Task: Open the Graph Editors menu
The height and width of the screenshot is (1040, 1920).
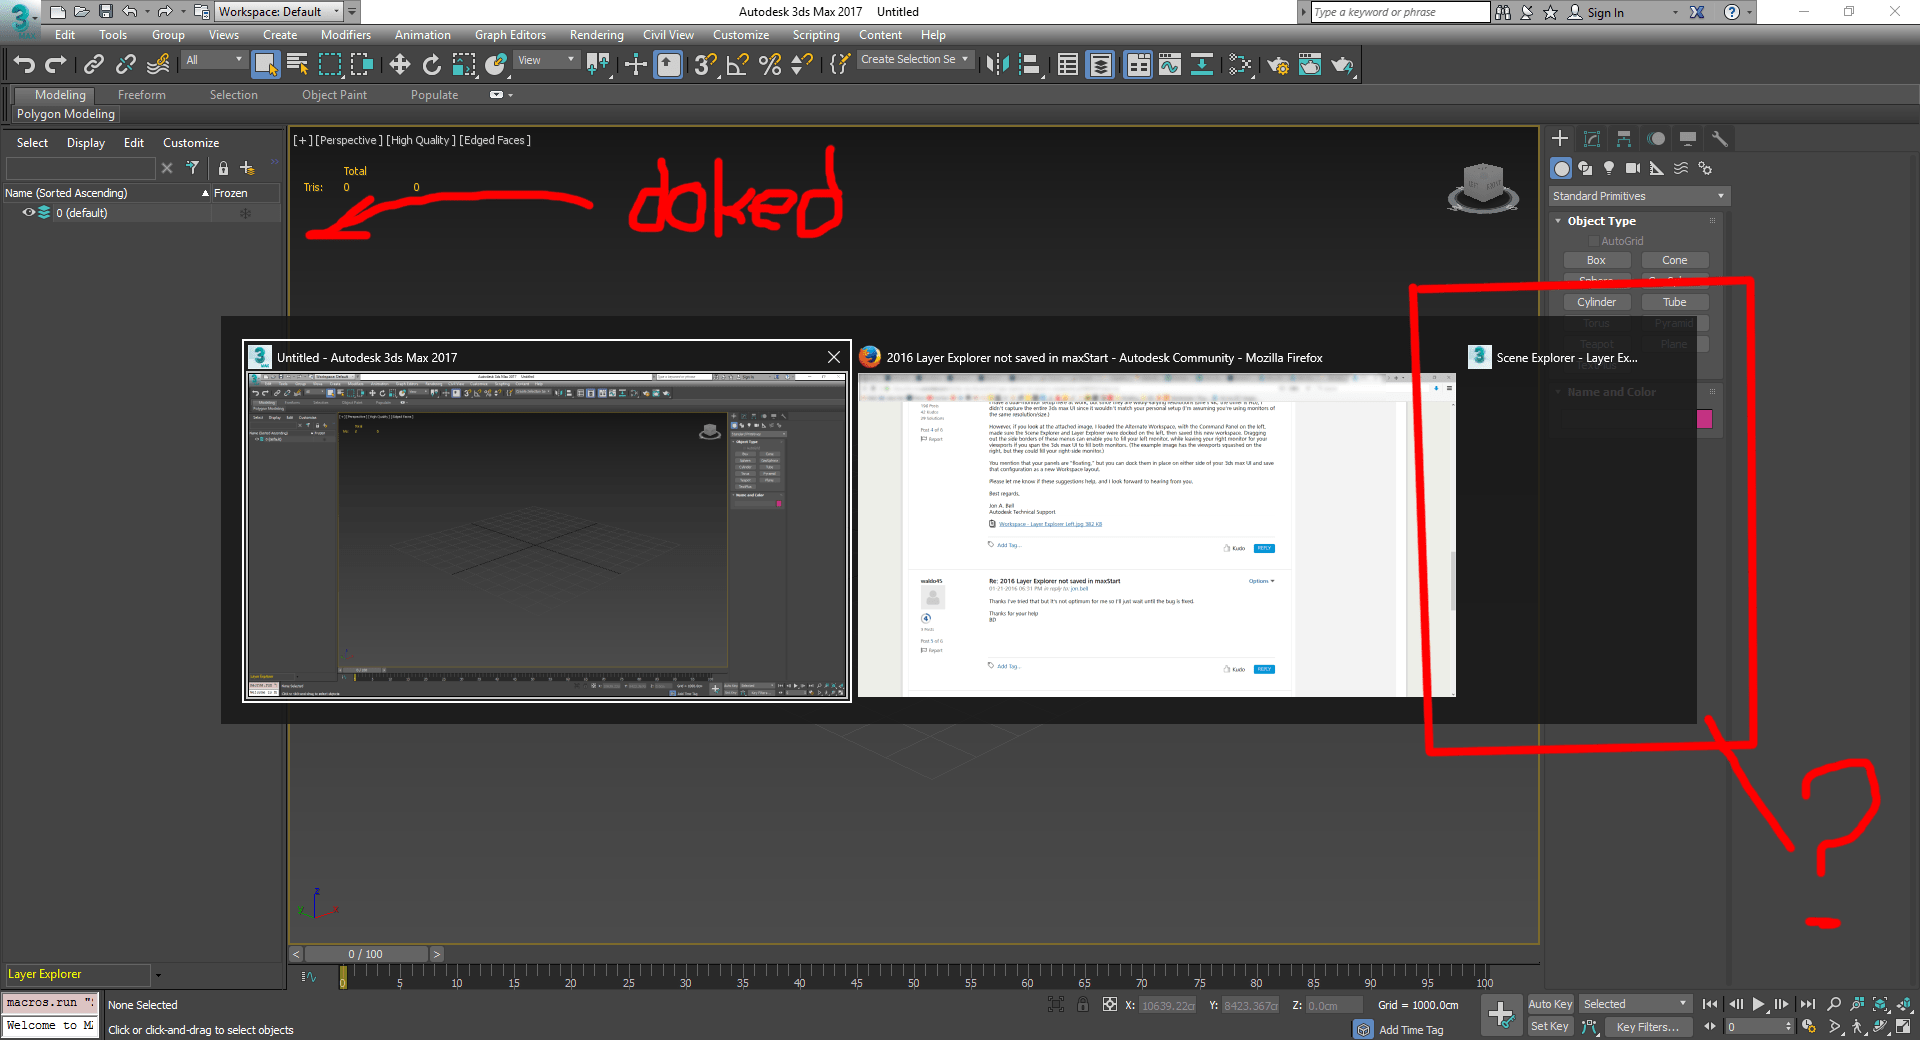Action: (510, 35)
